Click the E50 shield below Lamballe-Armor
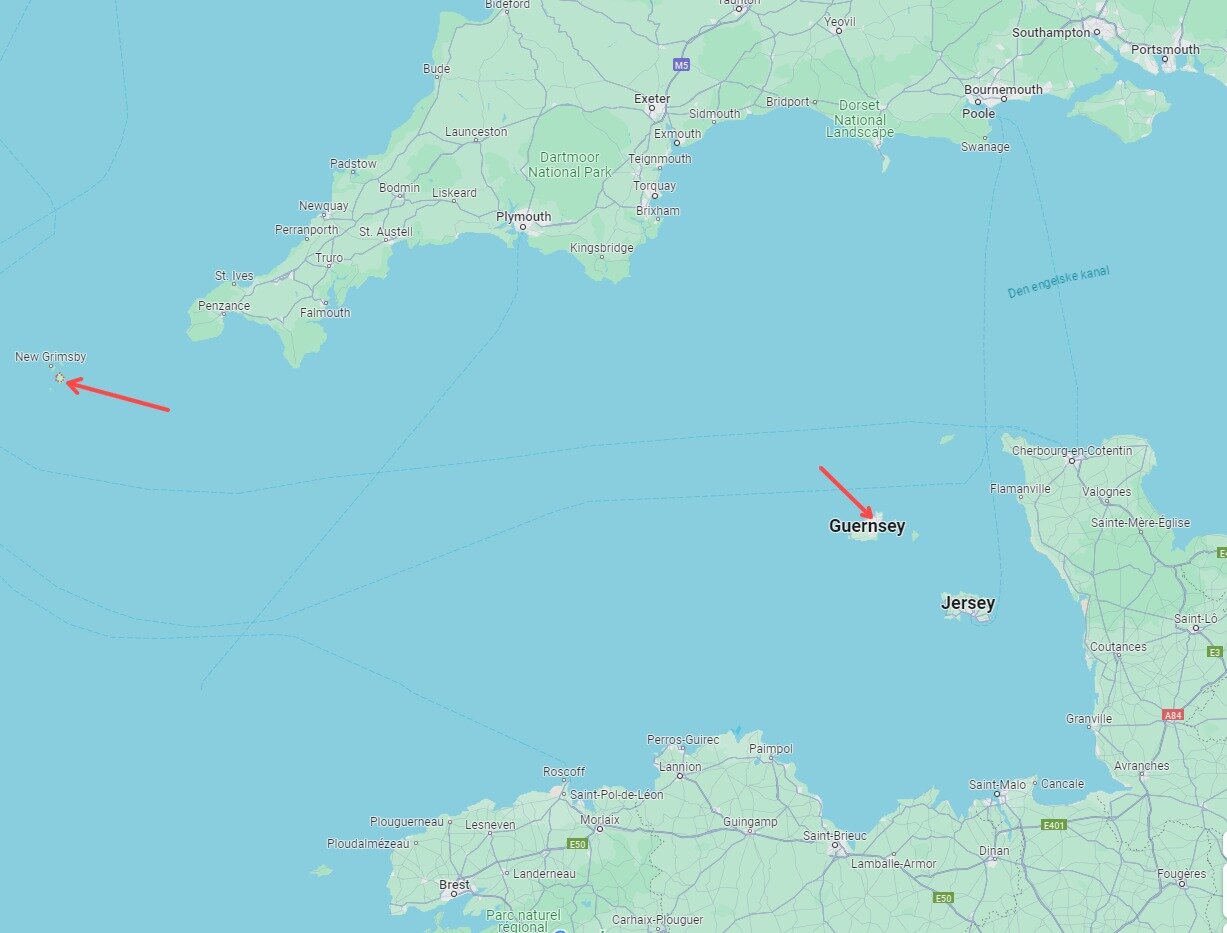Viewport: 1227px width, 933px height. [x=944, y=897]
